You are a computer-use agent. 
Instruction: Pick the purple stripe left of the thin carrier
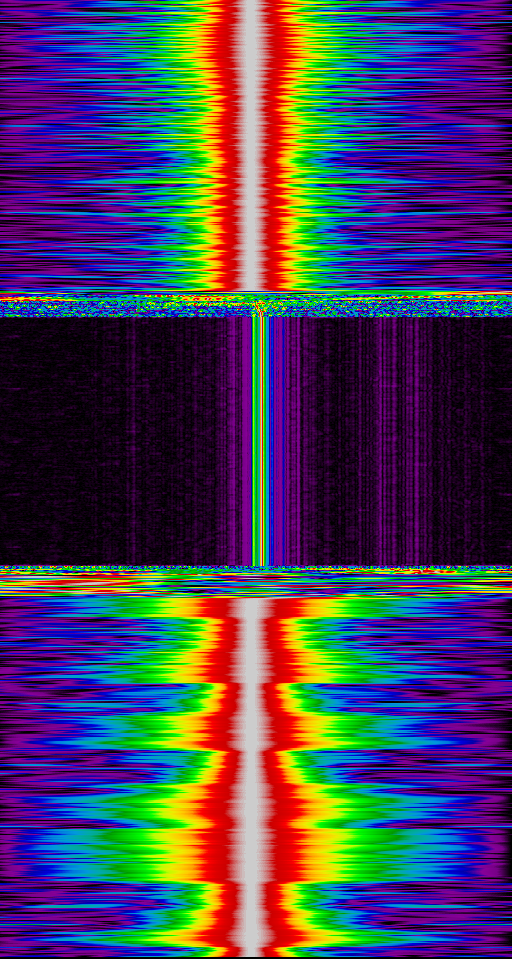[x=247, y=440]
